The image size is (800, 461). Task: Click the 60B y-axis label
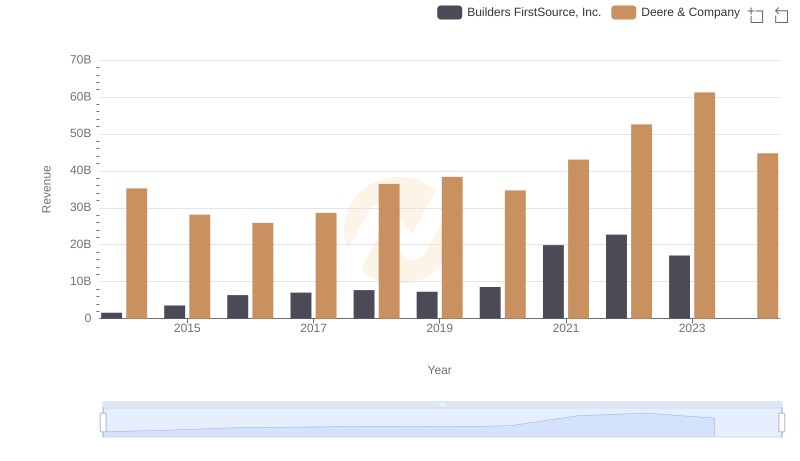tap(81, 97)
